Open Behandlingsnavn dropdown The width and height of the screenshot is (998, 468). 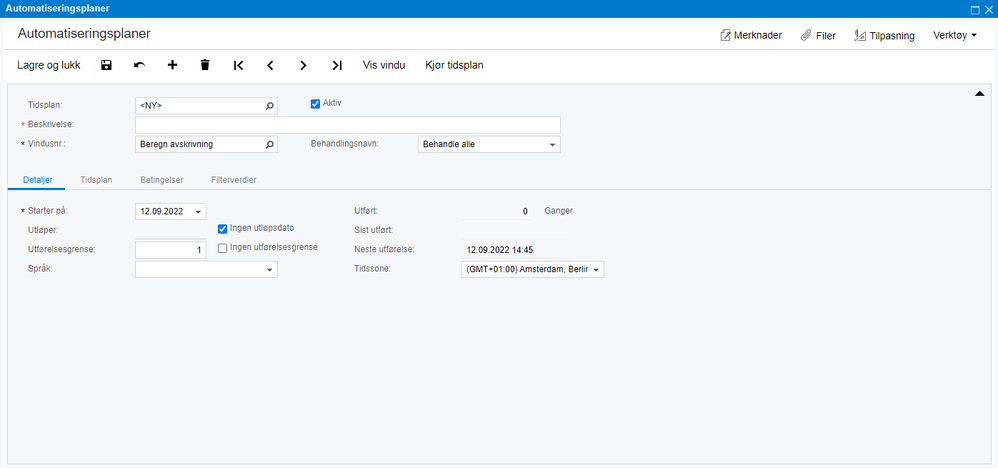click(553, 144)
